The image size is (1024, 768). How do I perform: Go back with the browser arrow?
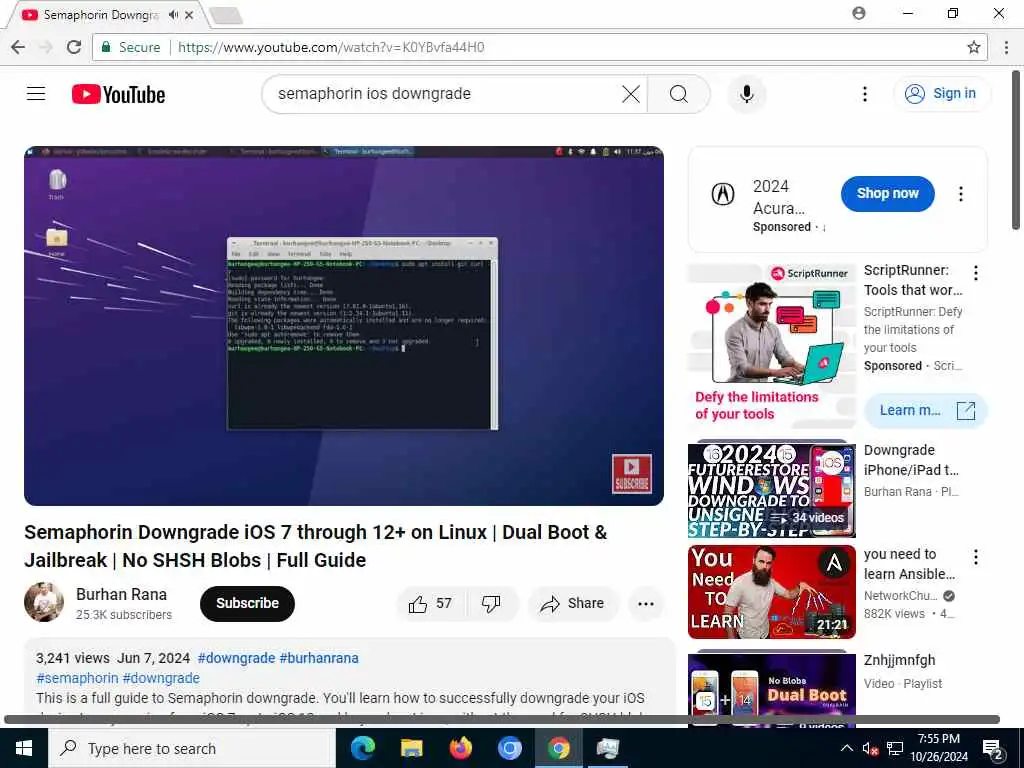click(18, 47)
